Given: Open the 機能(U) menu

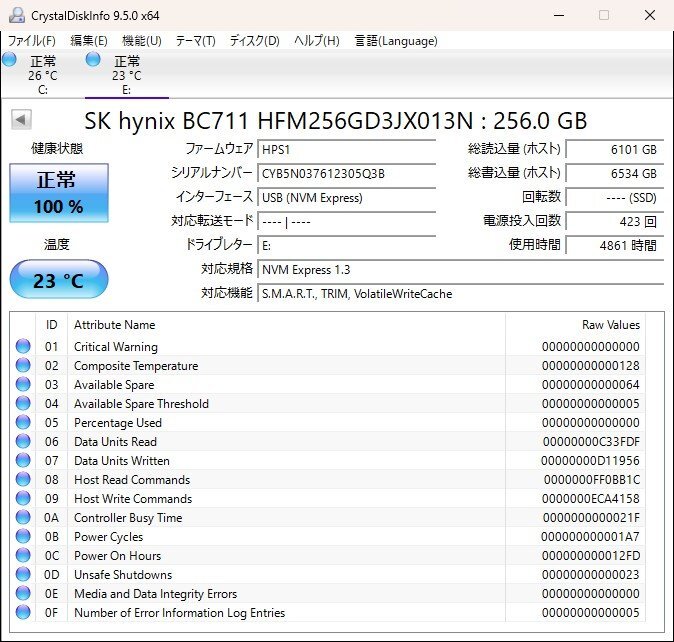Looking at the screenshot, I should tap(141, 41).
